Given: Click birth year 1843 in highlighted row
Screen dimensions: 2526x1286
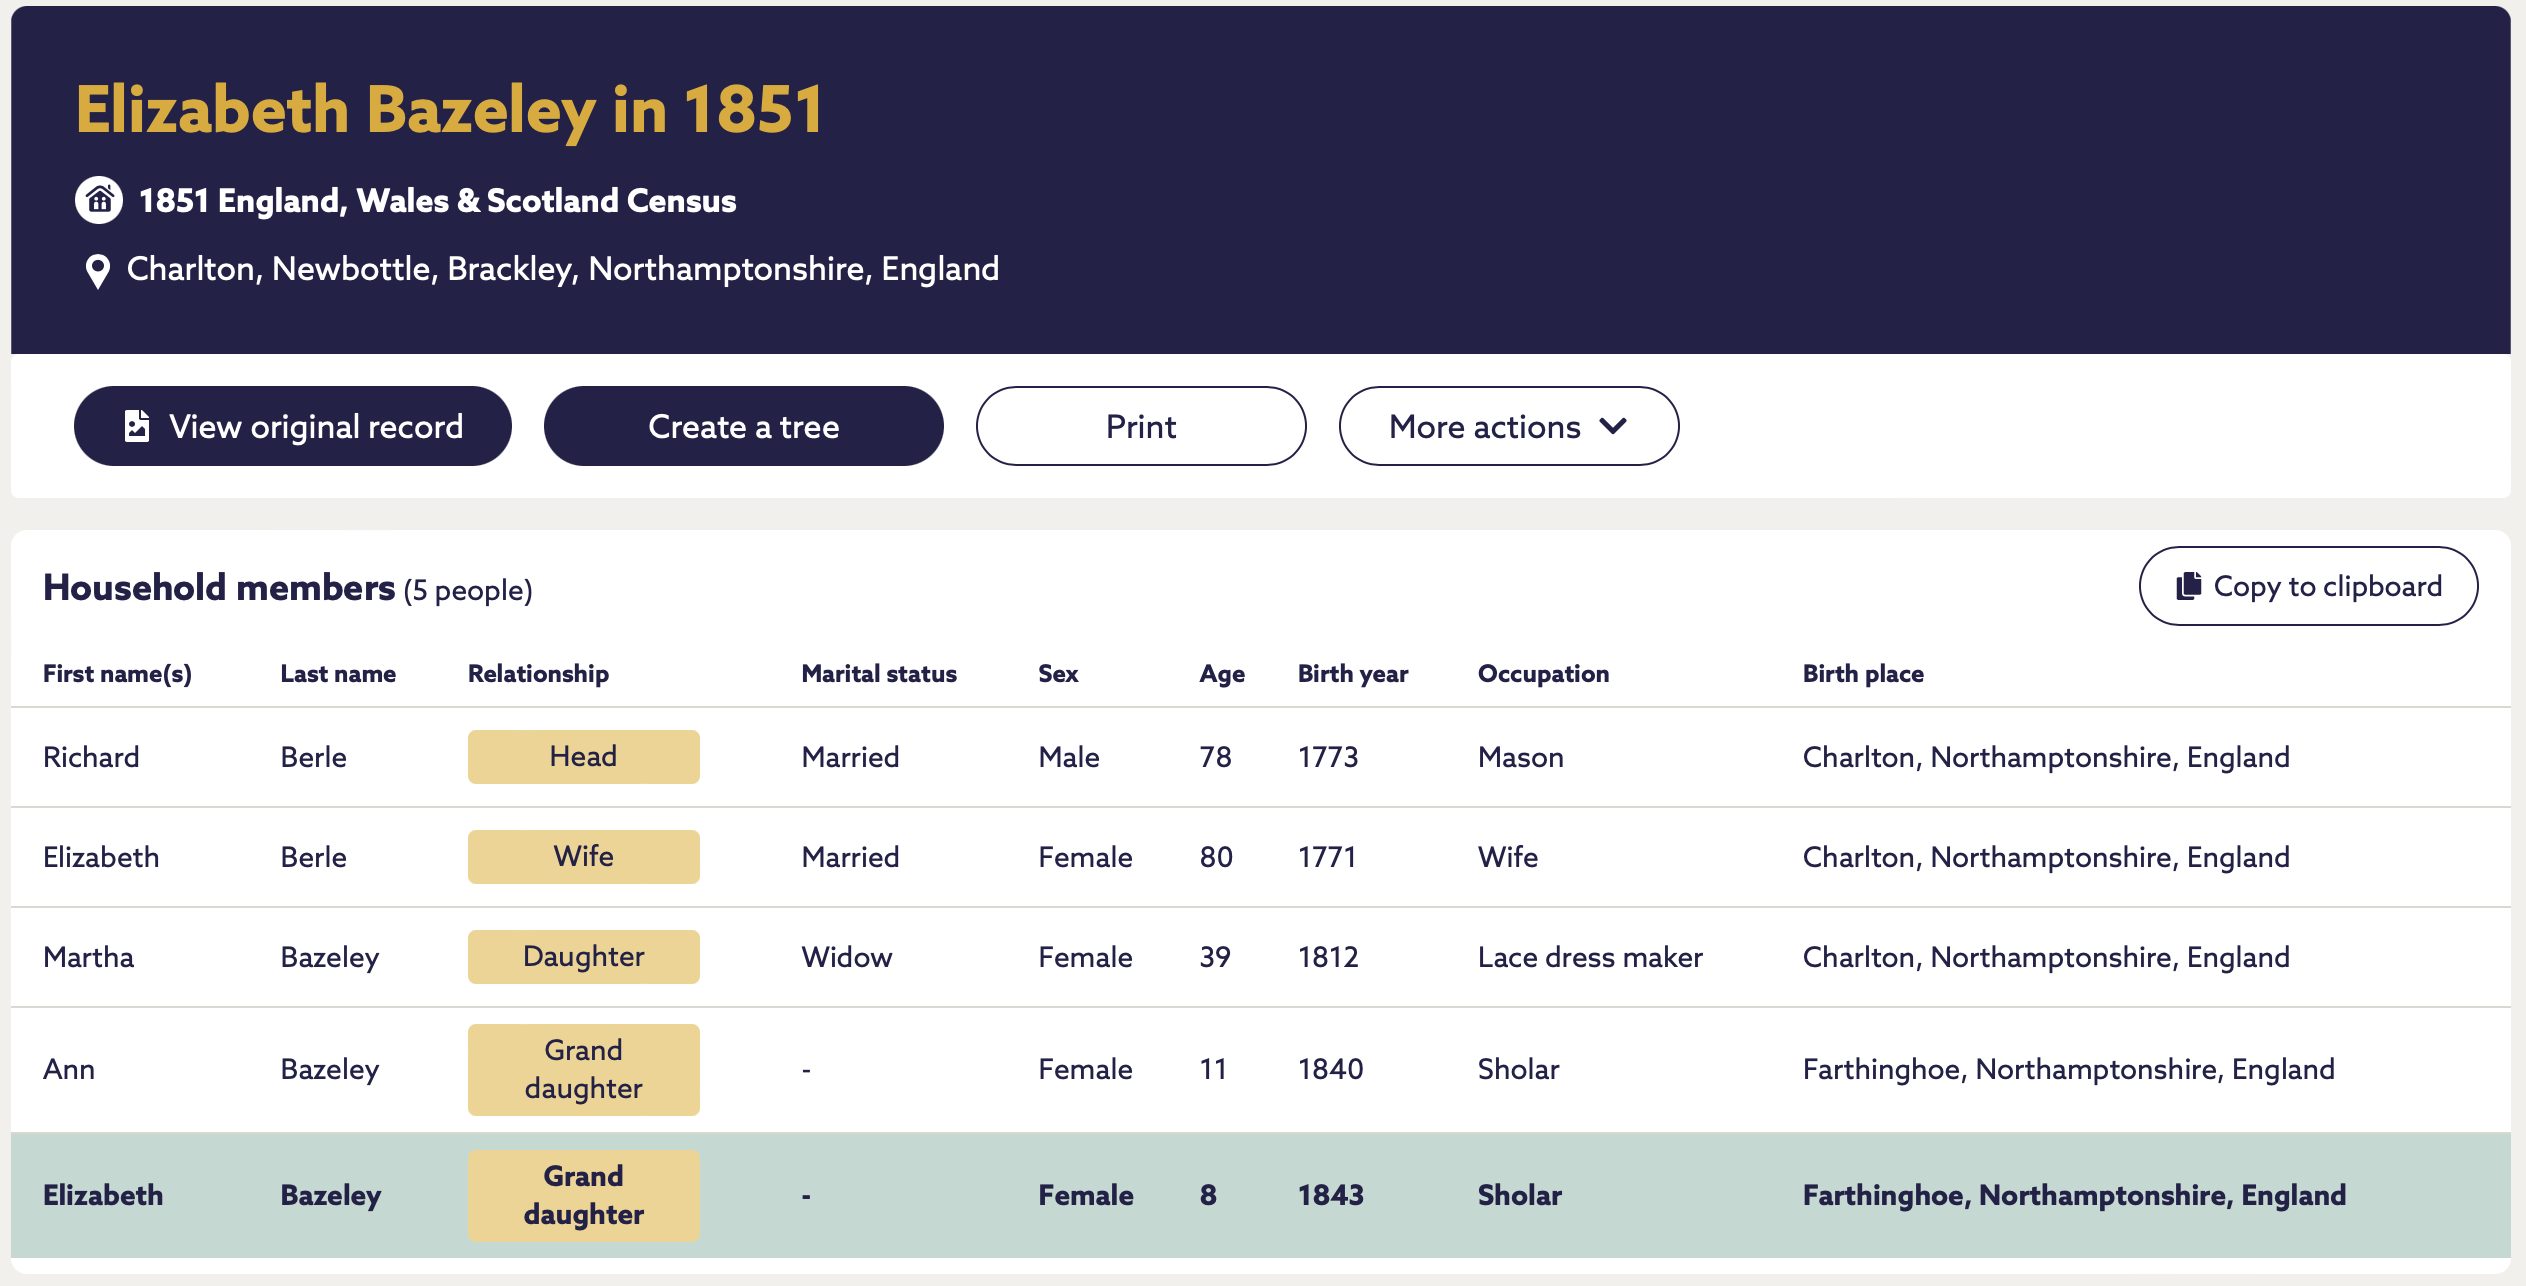Looking at the screenshot, I should tap(1331, 1195).
